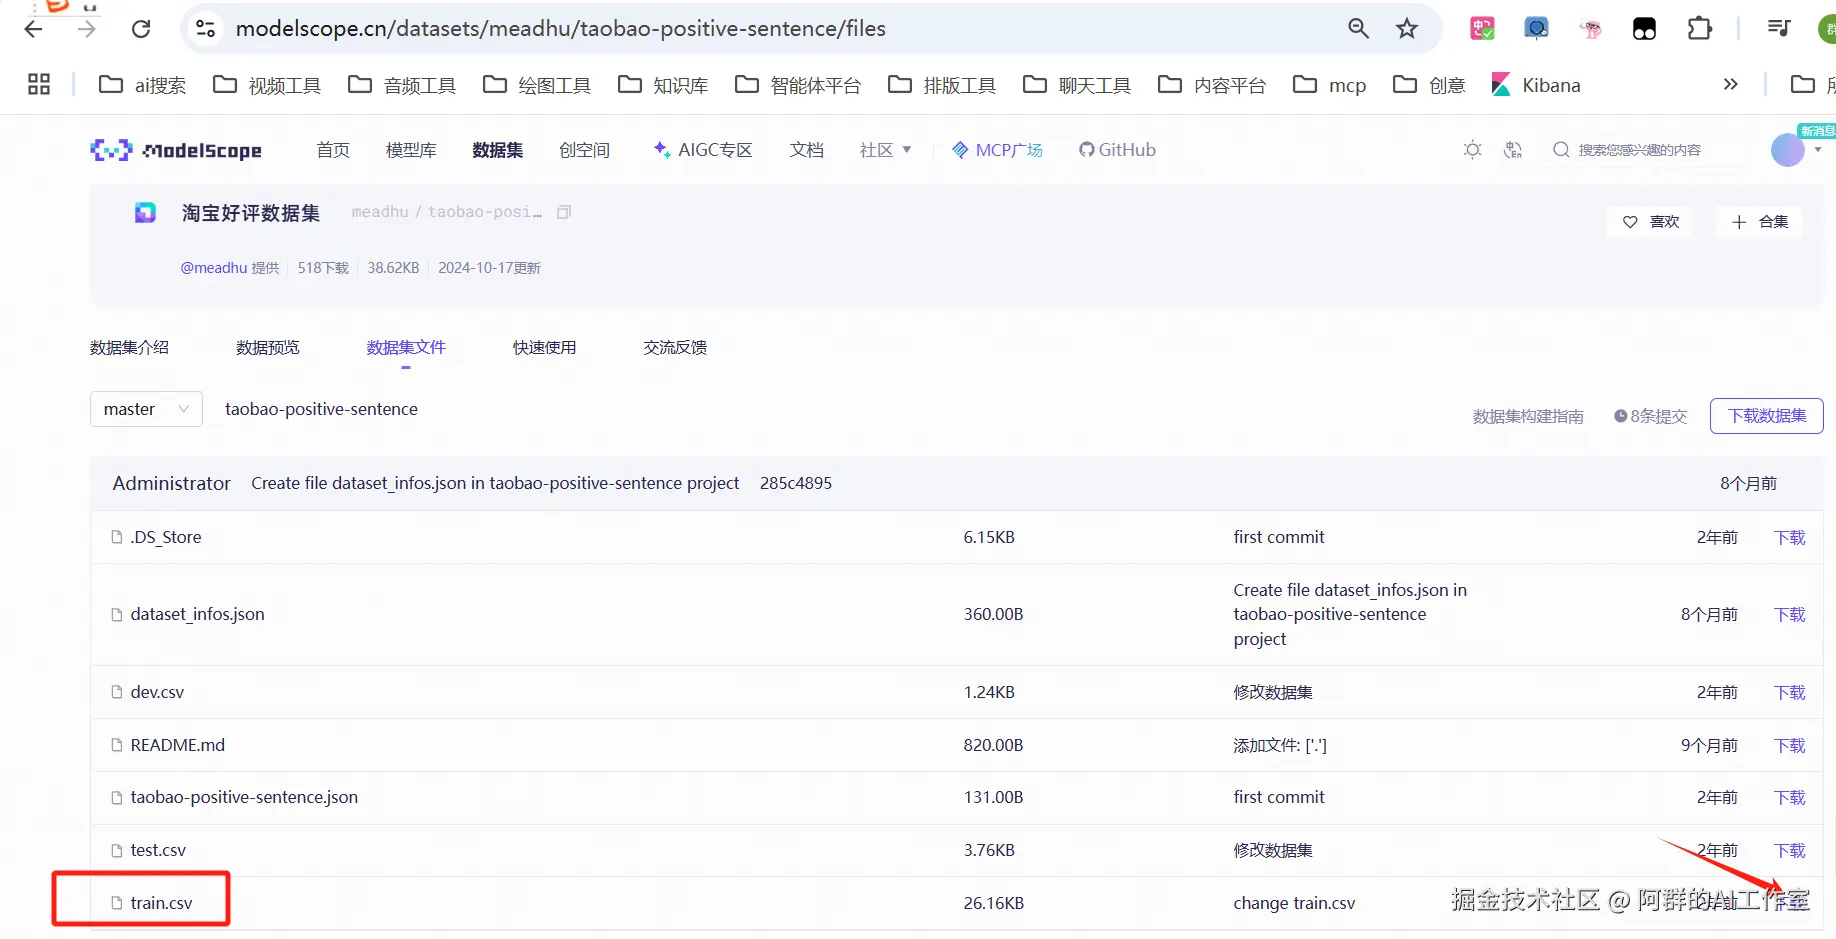Click the 下载数据集 button
Viewport: 1836px width, 939px height.
[1767, 416]
